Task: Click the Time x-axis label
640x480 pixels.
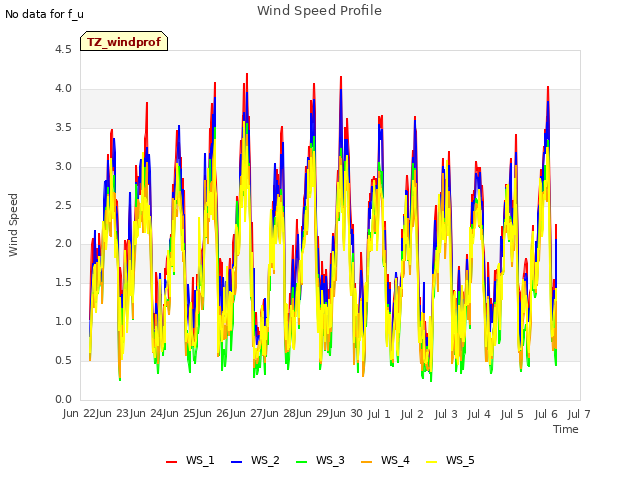Action: click(x=566, y=429)
